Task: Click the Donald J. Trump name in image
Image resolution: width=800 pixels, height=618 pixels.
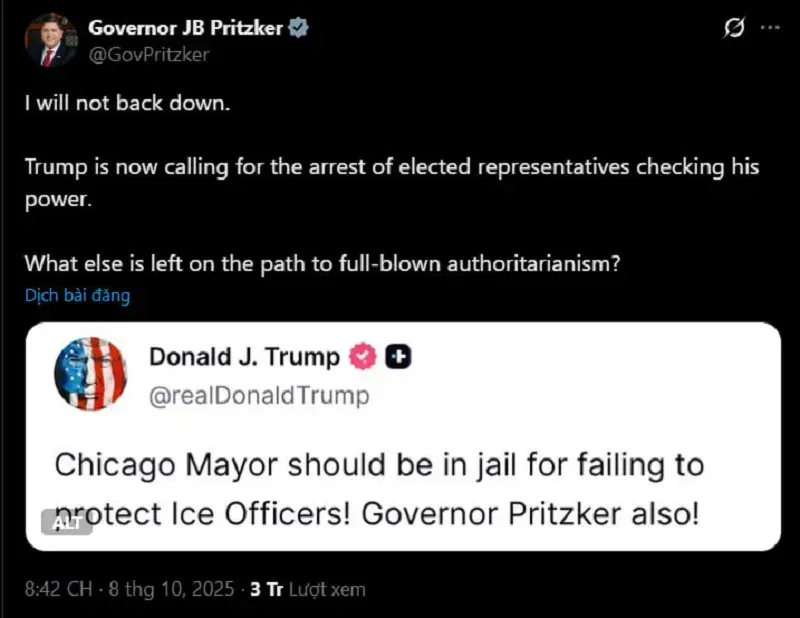Action: 244,357
